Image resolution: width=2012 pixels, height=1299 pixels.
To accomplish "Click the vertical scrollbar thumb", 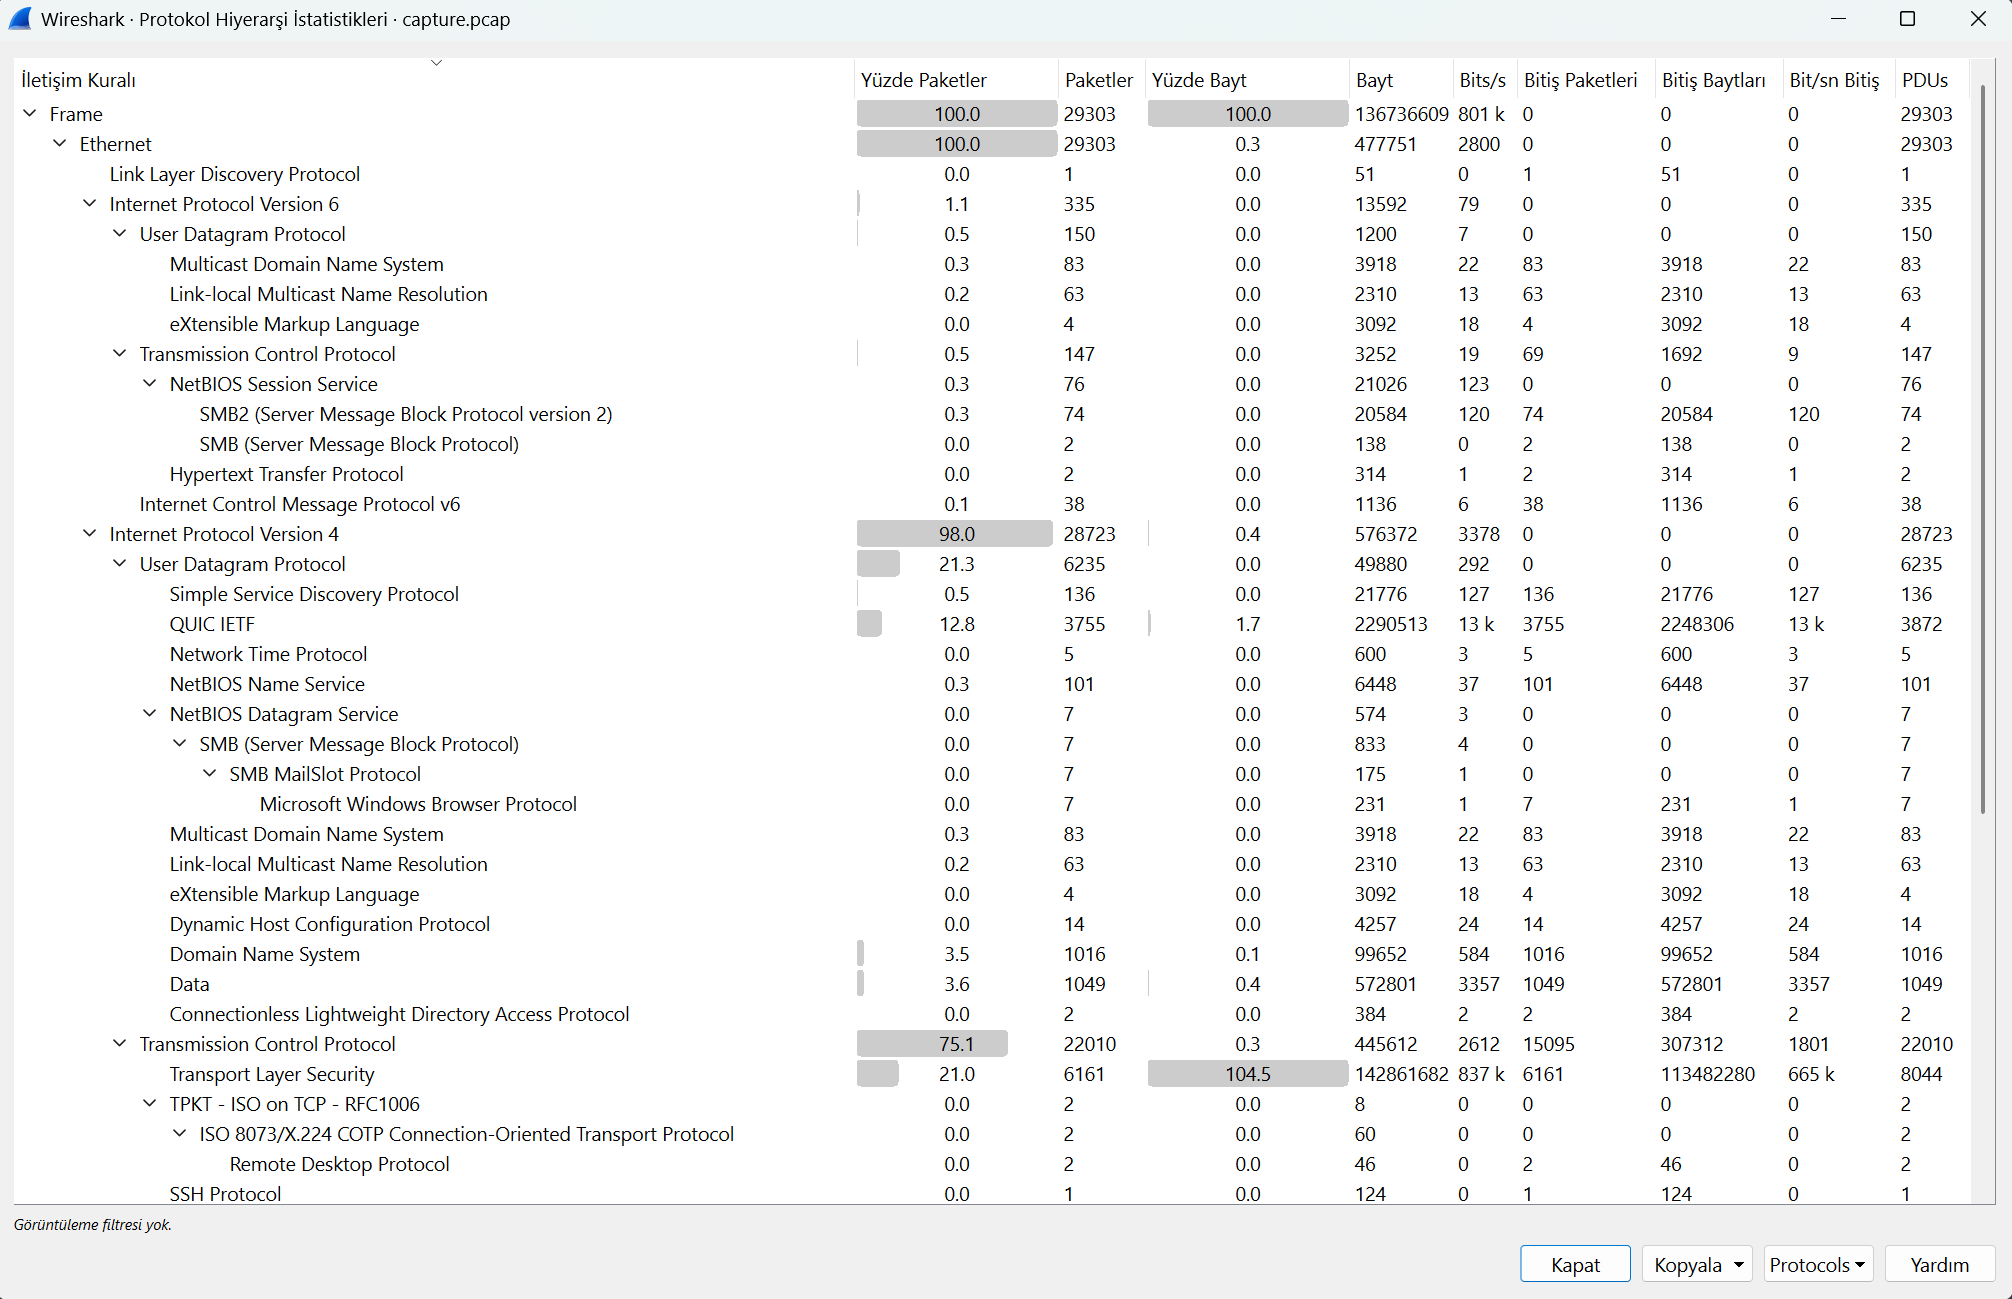I will click(x=1982, y=450).
